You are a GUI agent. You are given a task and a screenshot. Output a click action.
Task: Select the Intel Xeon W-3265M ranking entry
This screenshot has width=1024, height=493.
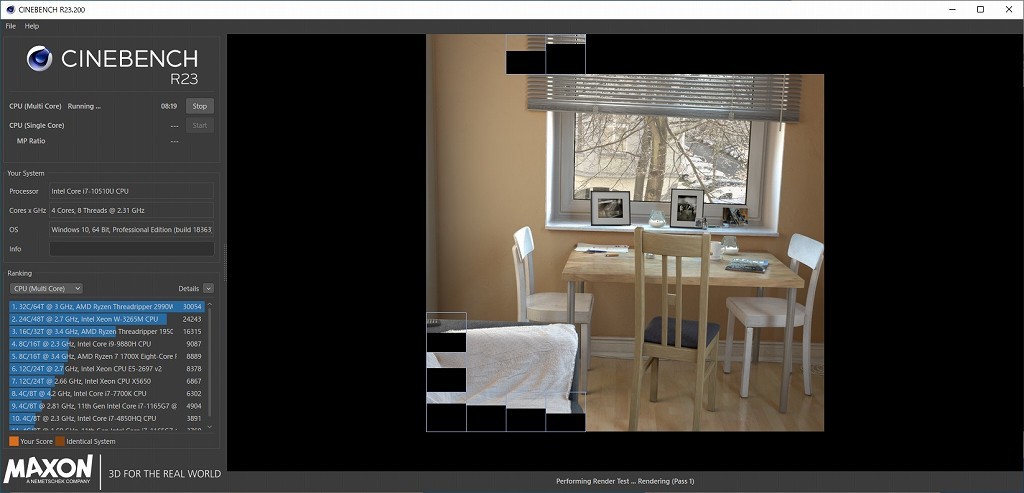[x=107, y=319]
